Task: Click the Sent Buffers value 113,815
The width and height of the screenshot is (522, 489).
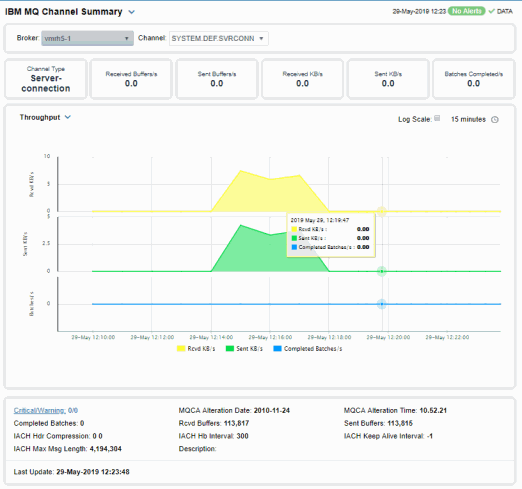Action: [400, 423]
